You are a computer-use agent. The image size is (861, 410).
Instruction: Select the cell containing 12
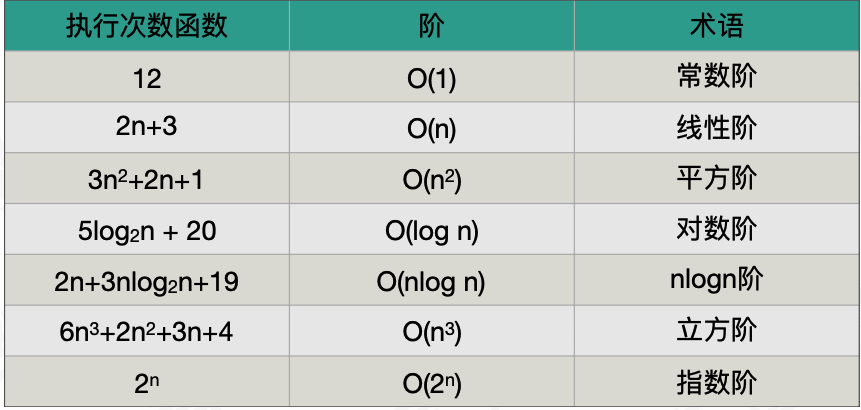point(147,76)
